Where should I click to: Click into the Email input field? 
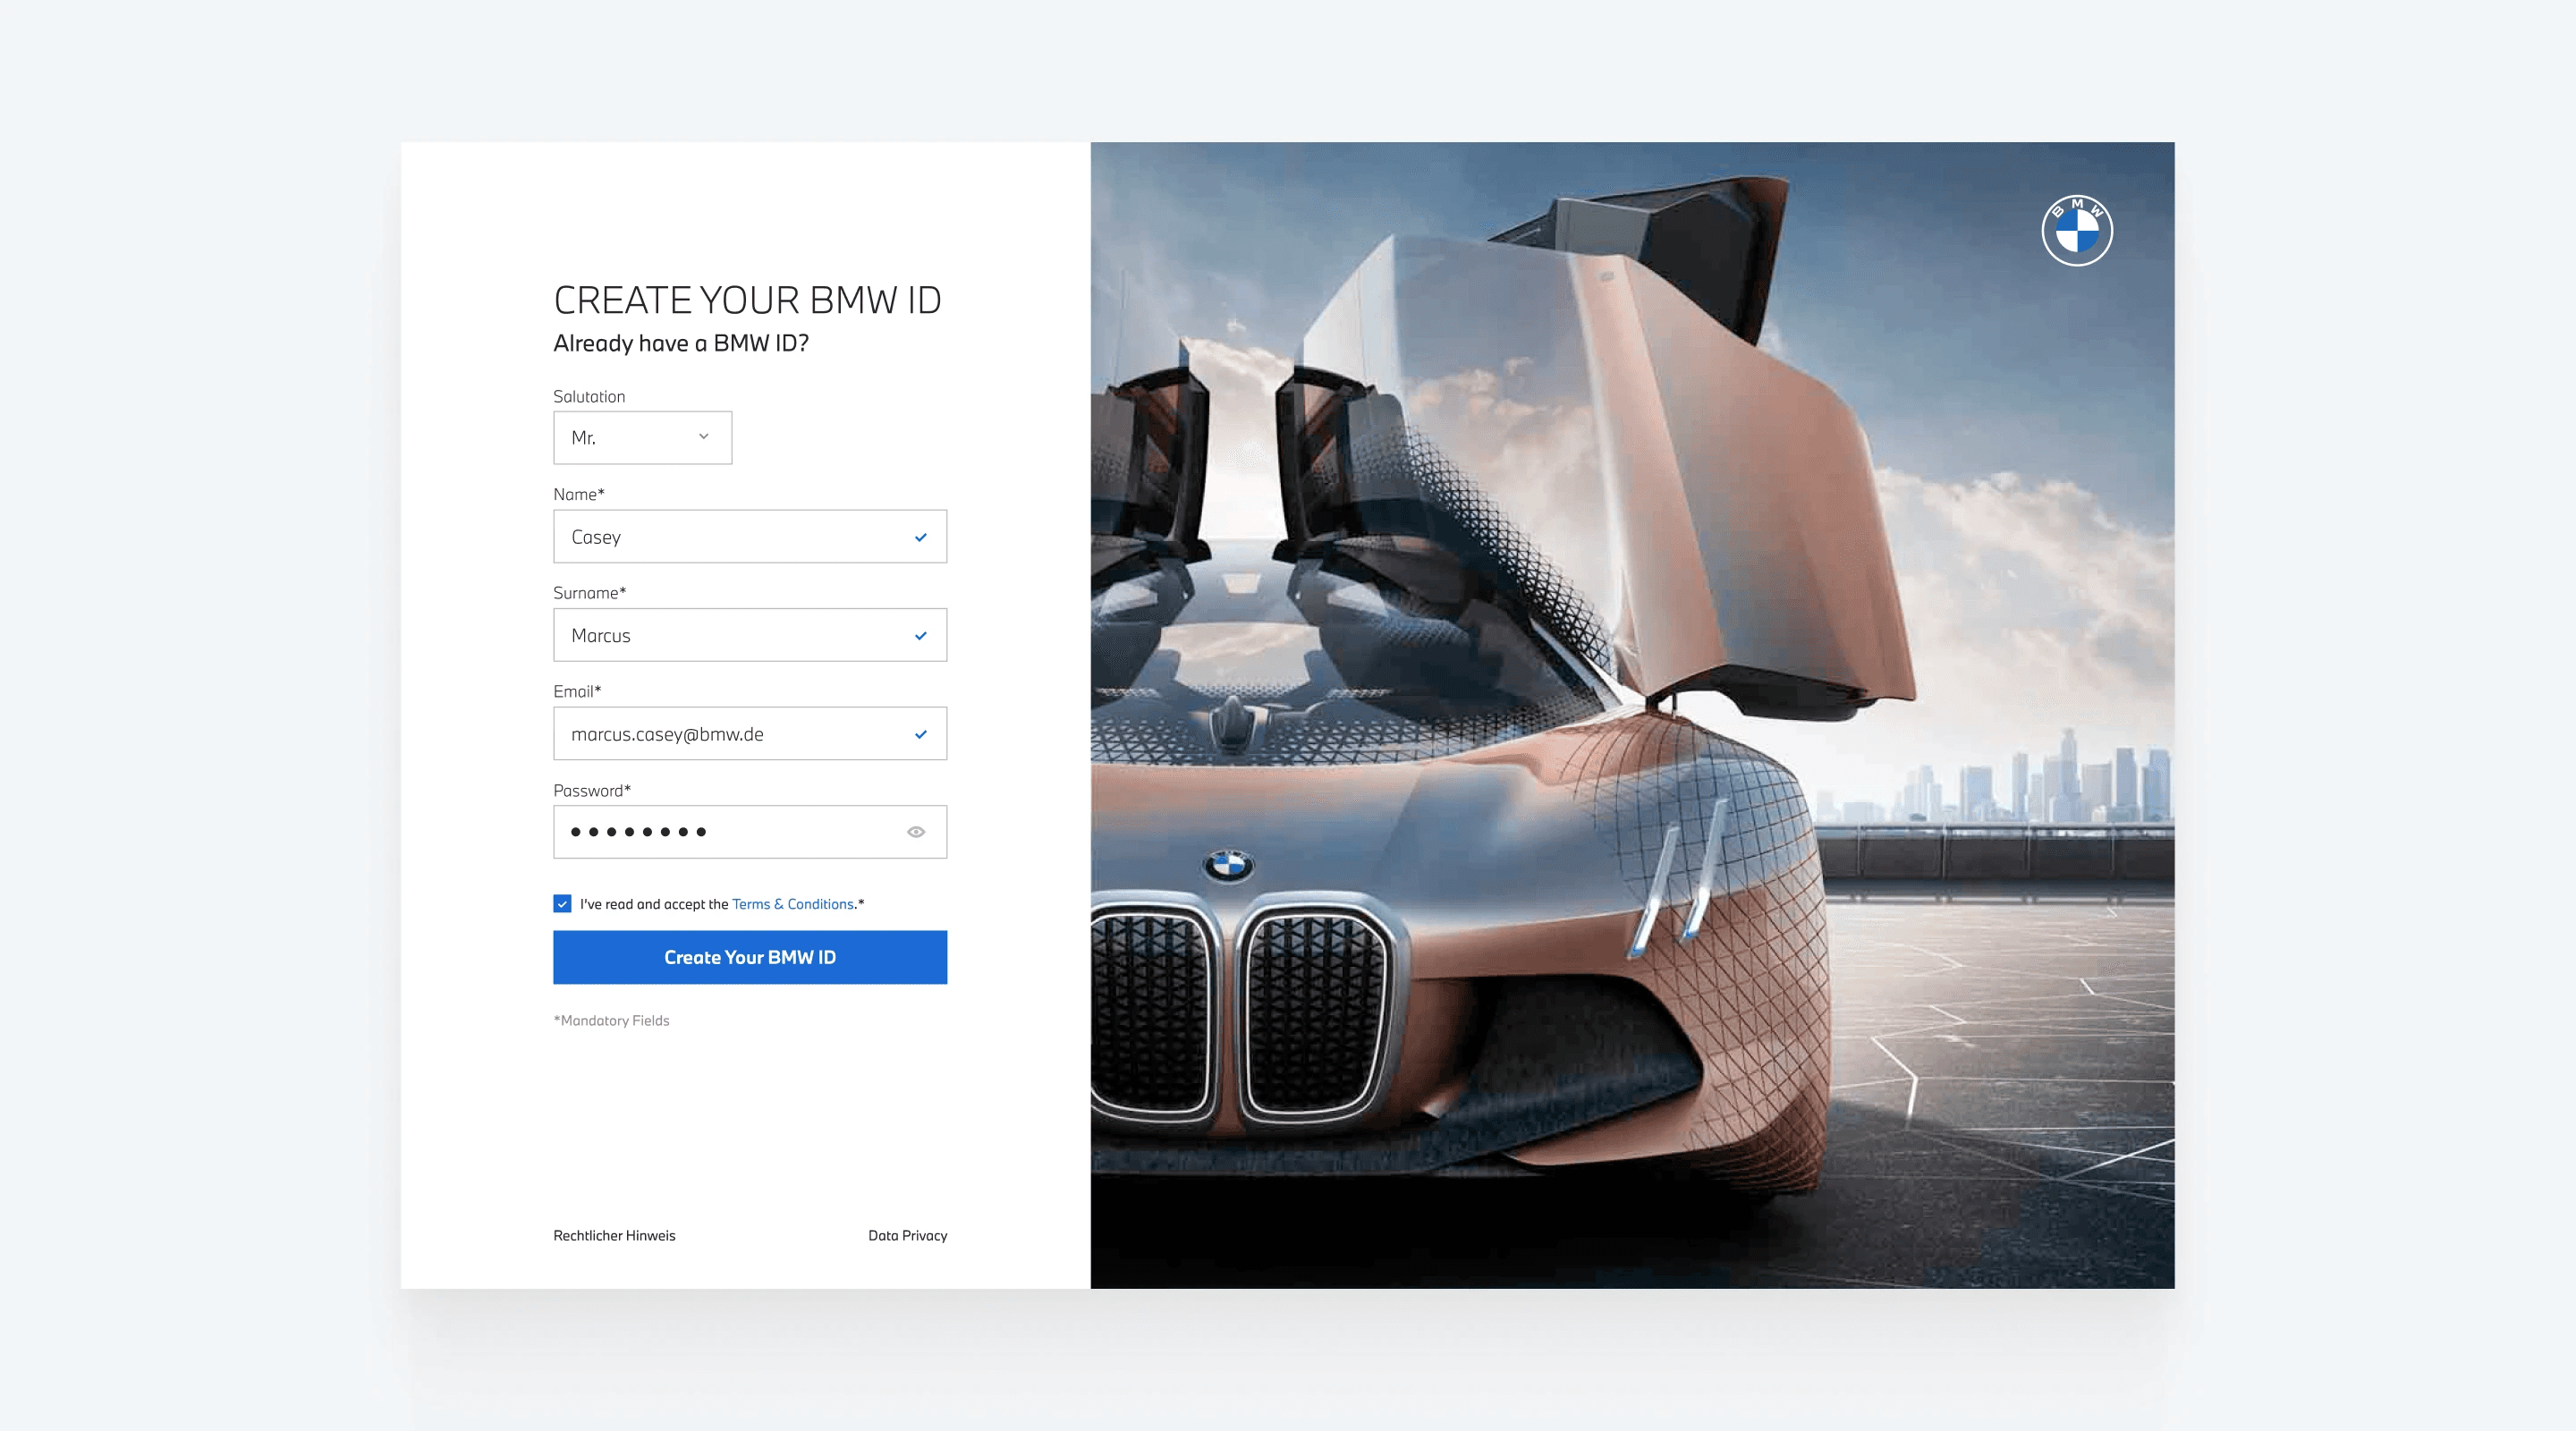pyautogui.click(x=730, y=734)
